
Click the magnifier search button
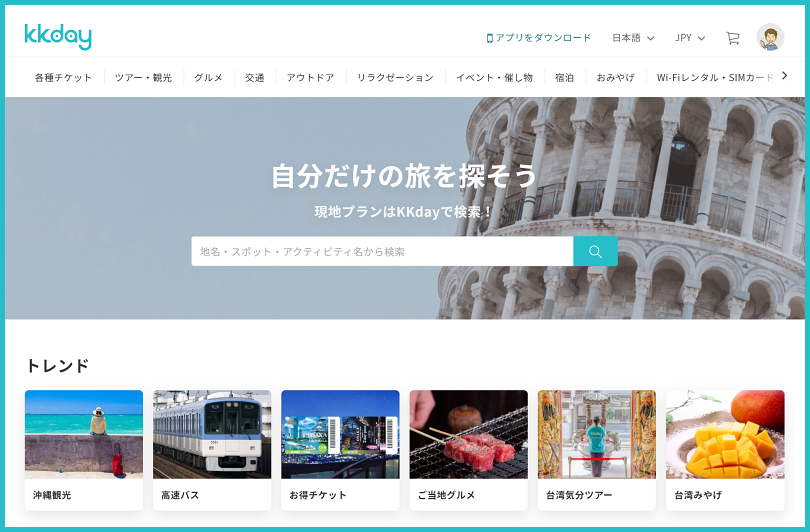(x=595, y=252)
